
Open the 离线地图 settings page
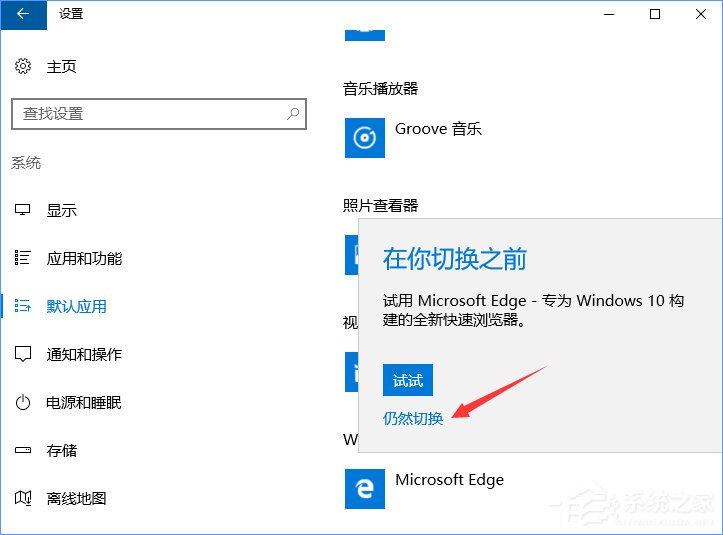77,499
